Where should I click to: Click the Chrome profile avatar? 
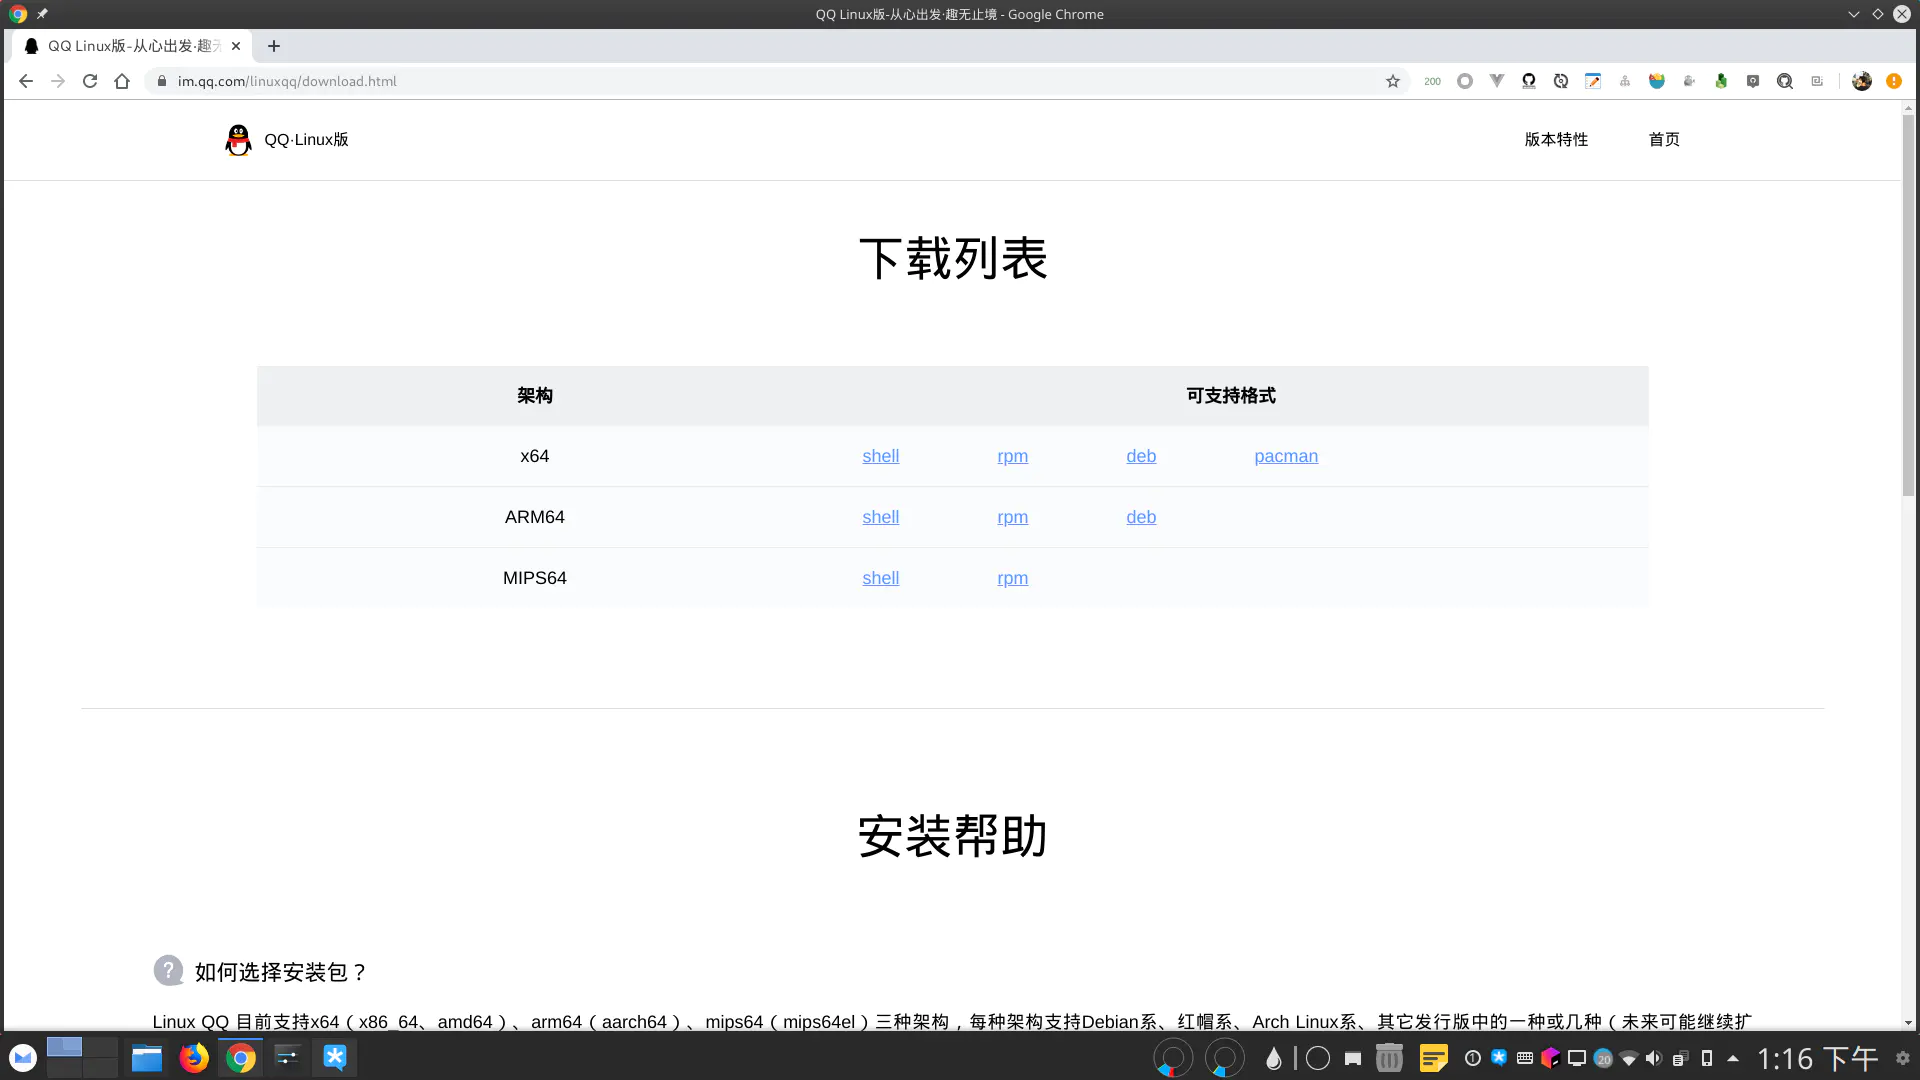pyautogui.click(x=1861, y=81)
